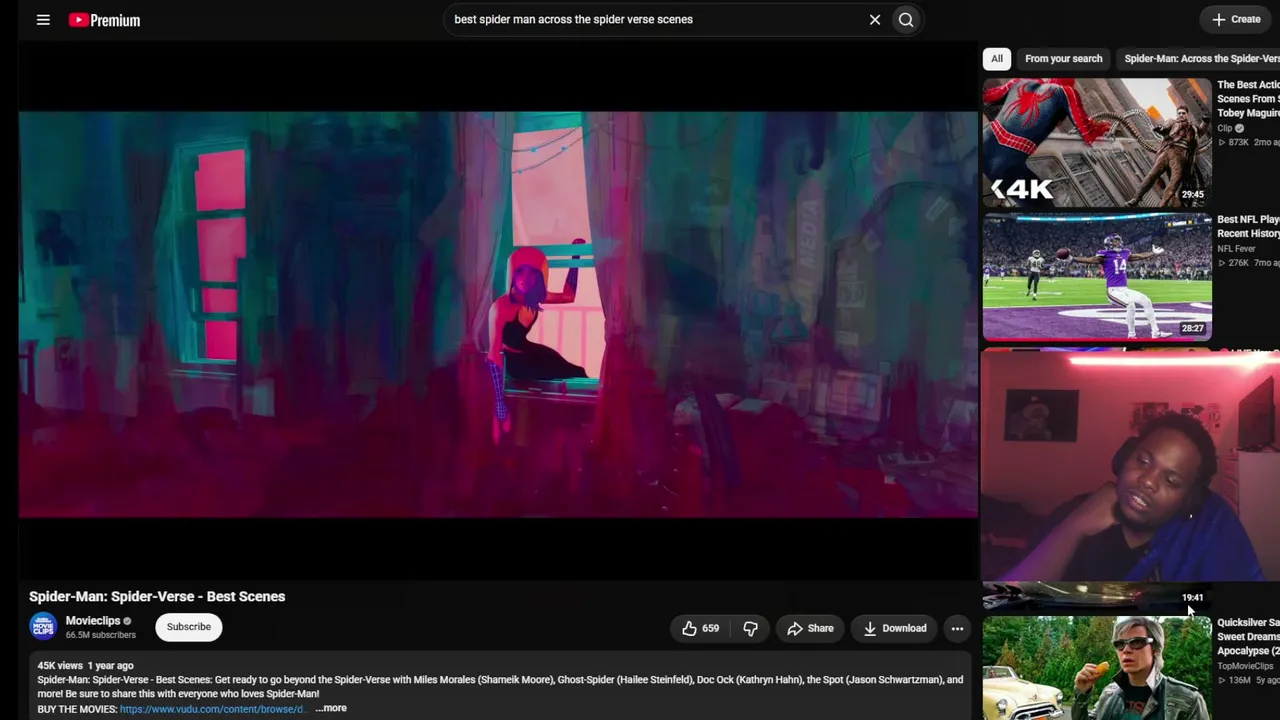This screenshot has height=720, width=1280.
Task: Download the video
Action: (895, 628)
